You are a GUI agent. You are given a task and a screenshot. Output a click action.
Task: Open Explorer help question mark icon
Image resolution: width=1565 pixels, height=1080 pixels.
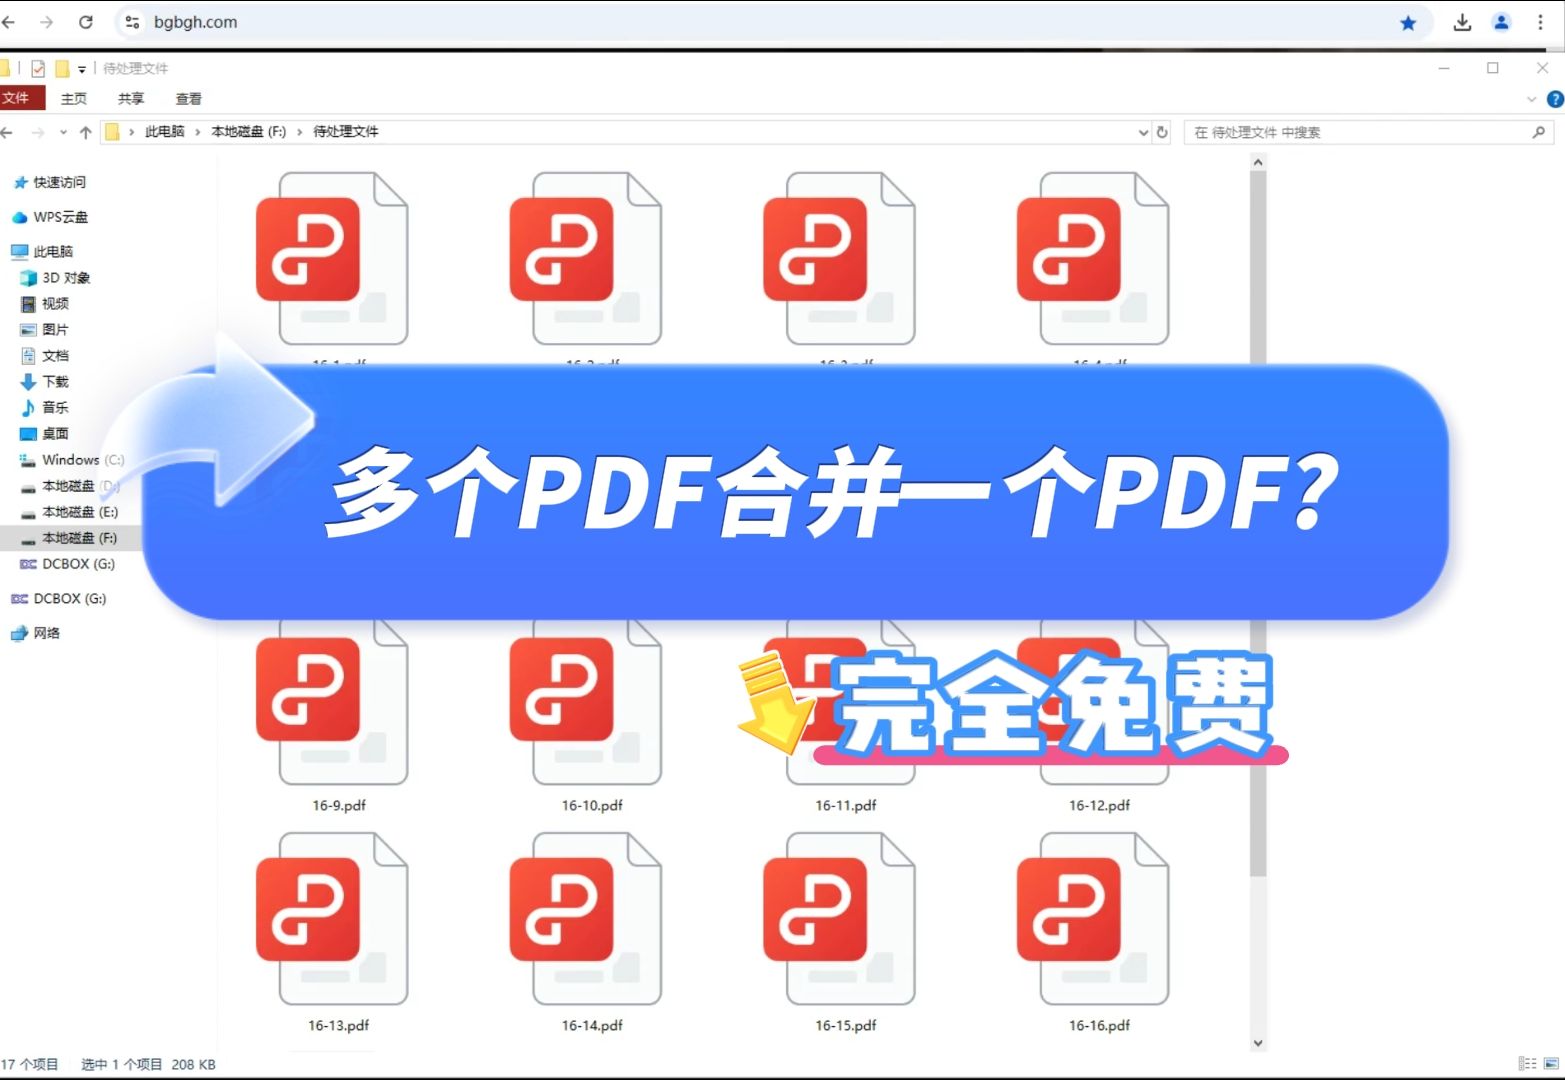[x=1555, y=99]
